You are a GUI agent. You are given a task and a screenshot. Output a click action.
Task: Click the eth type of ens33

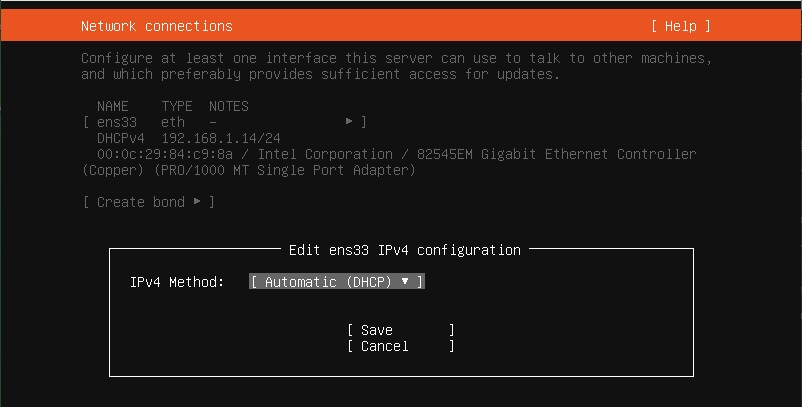[x=173, y=122]
